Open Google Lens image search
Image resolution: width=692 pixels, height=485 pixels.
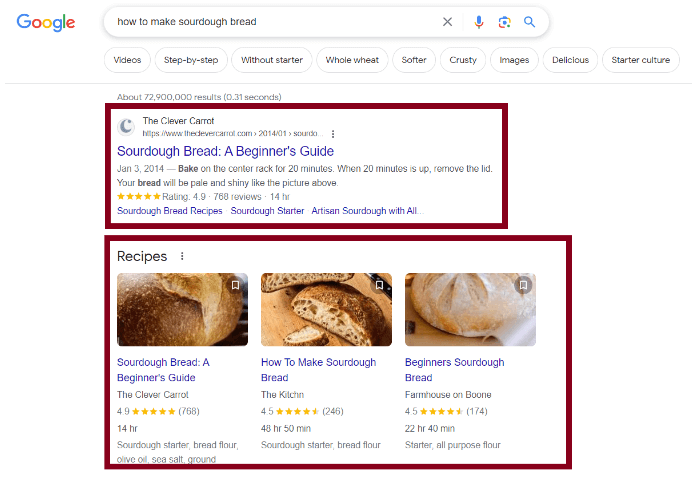click(x=505, y=22)
